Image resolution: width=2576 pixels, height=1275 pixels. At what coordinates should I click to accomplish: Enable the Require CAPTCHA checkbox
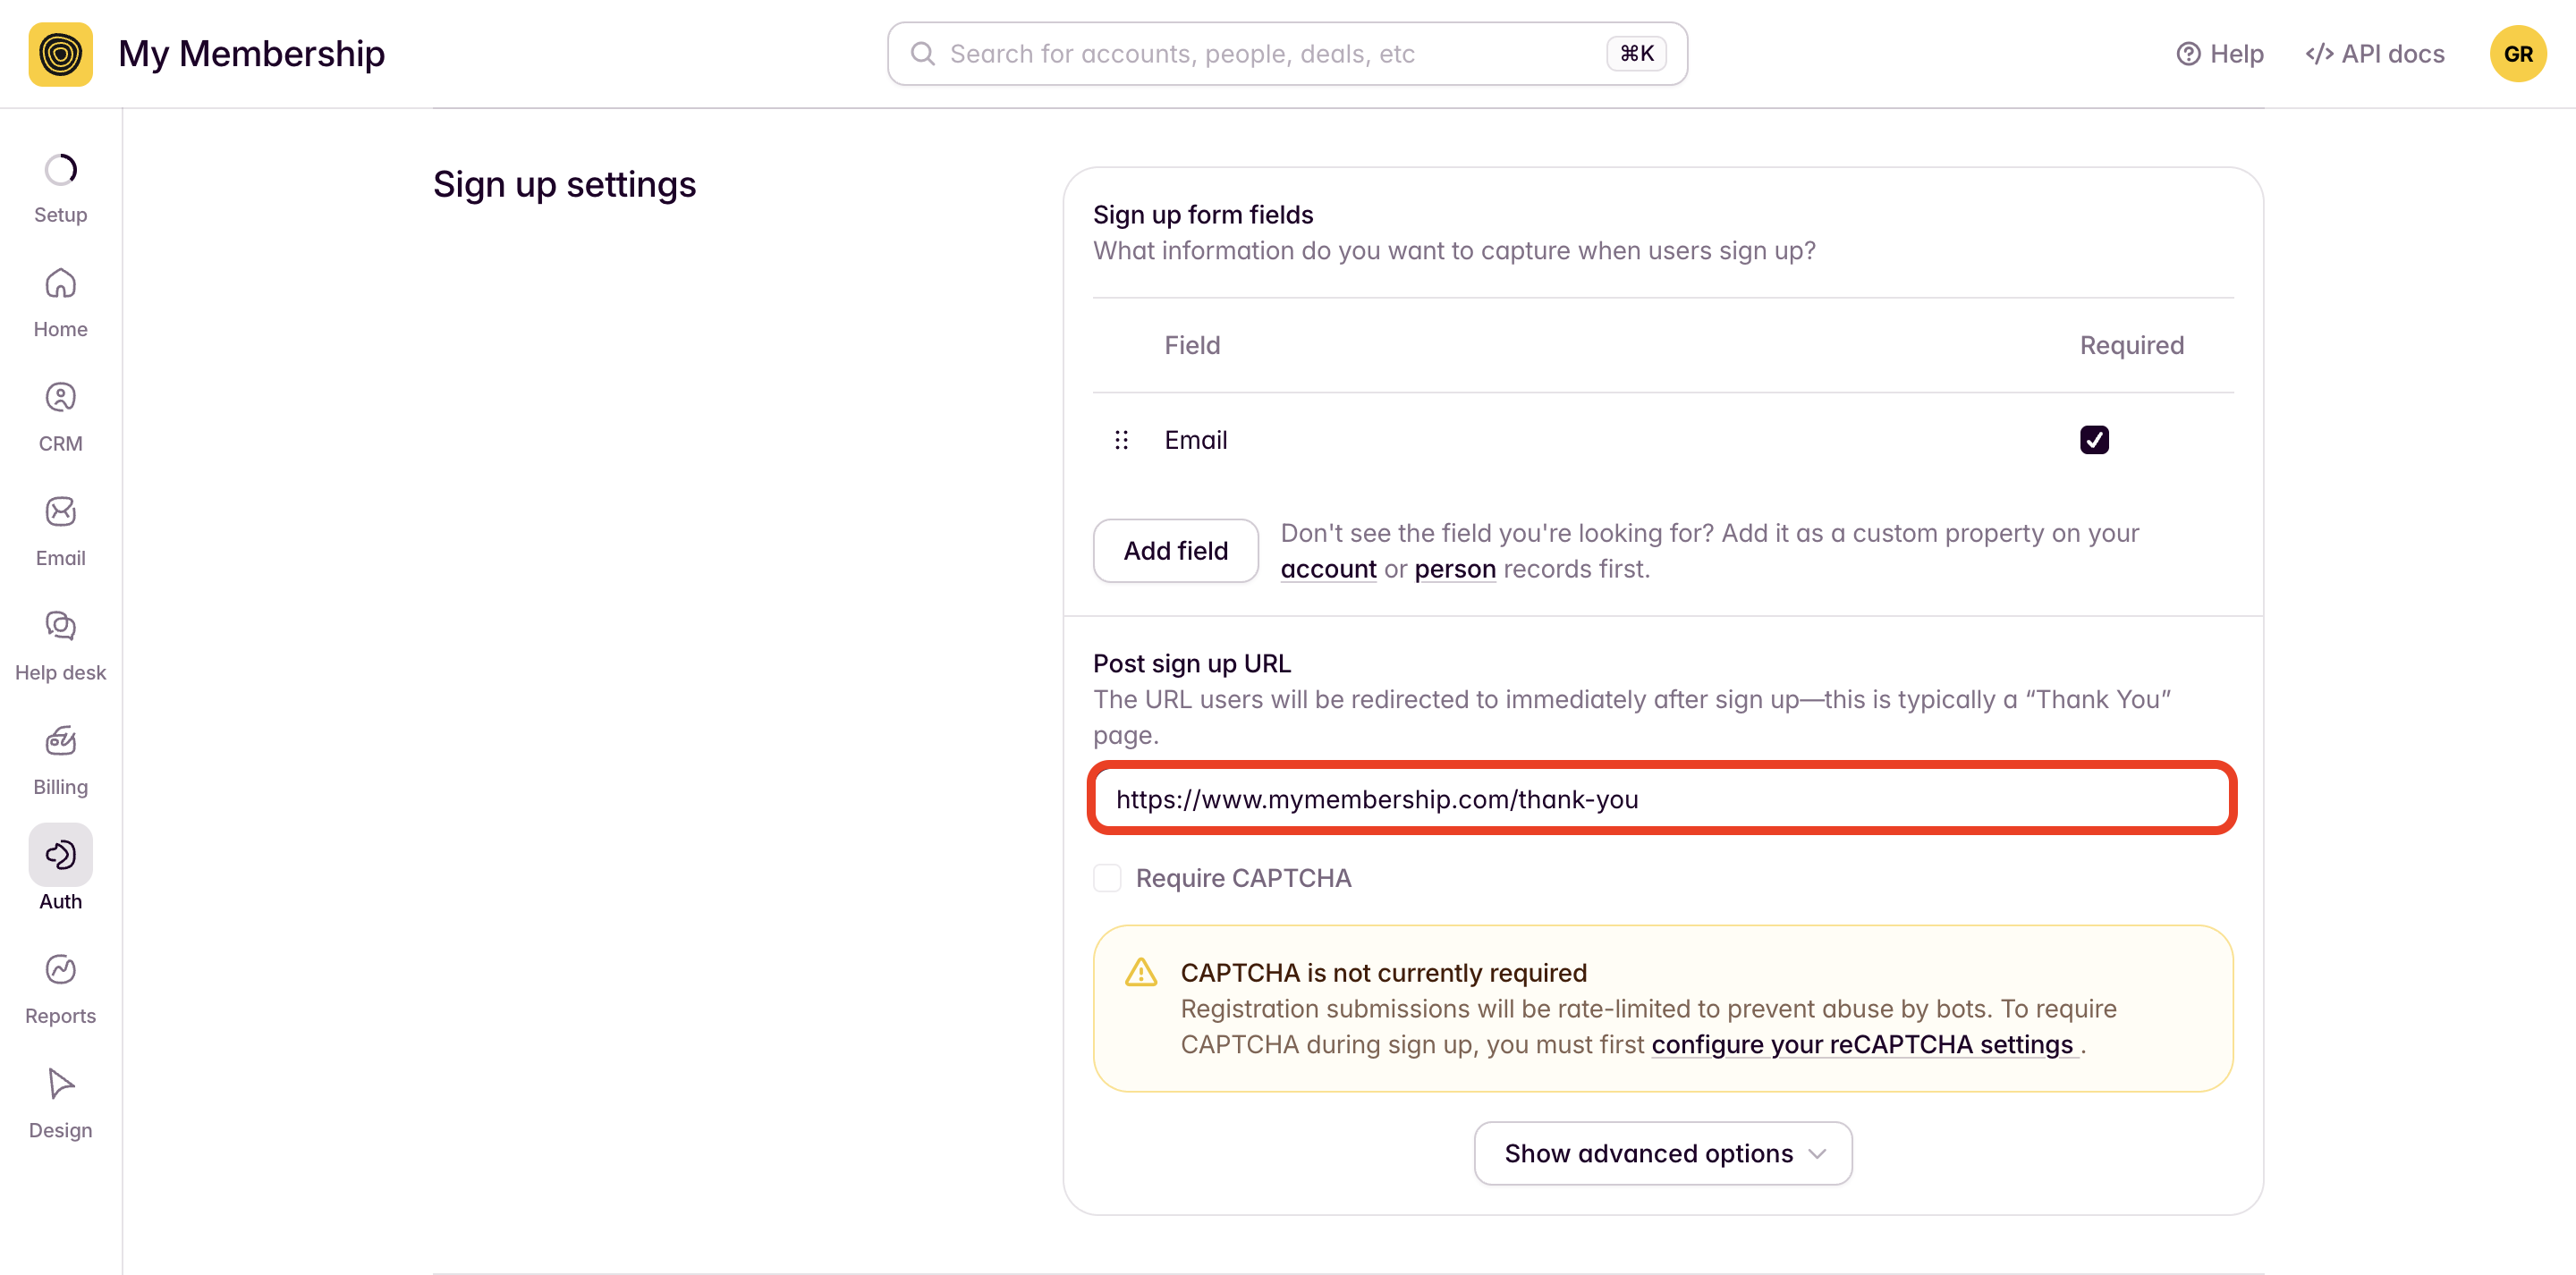(x=1107, y=878)
